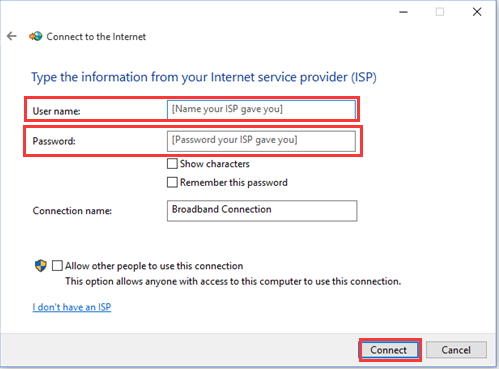Close the dialog with the X button
The image size is (499, 369).
477,12
